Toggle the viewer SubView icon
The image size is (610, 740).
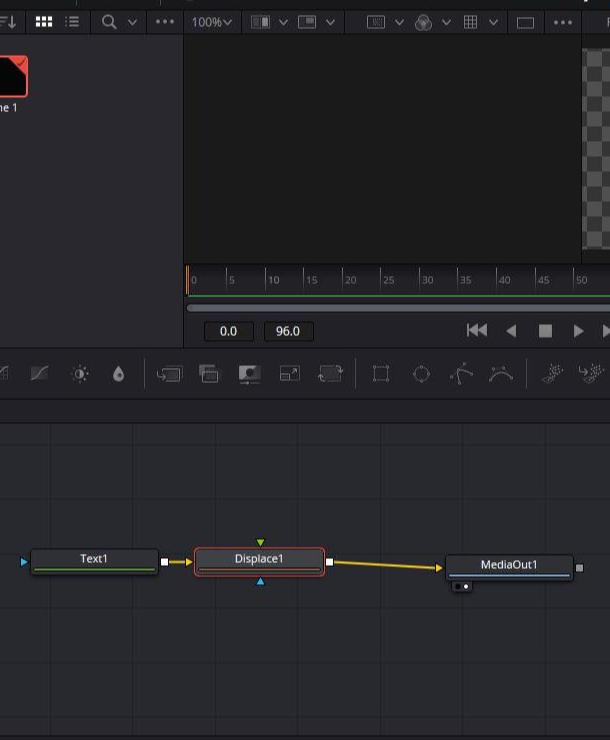[x=307, y=22]
